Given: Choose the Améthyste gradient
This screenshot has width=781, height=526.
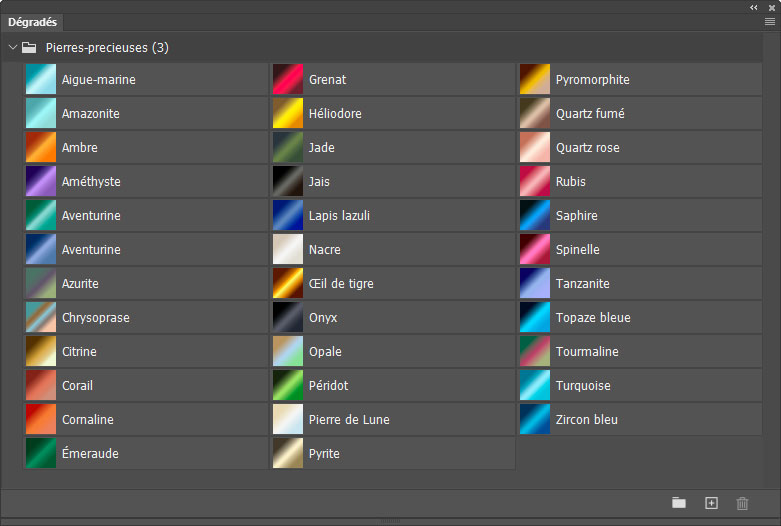Looking at the screenshot, I should pyautogui.click(x=41, y=182).
